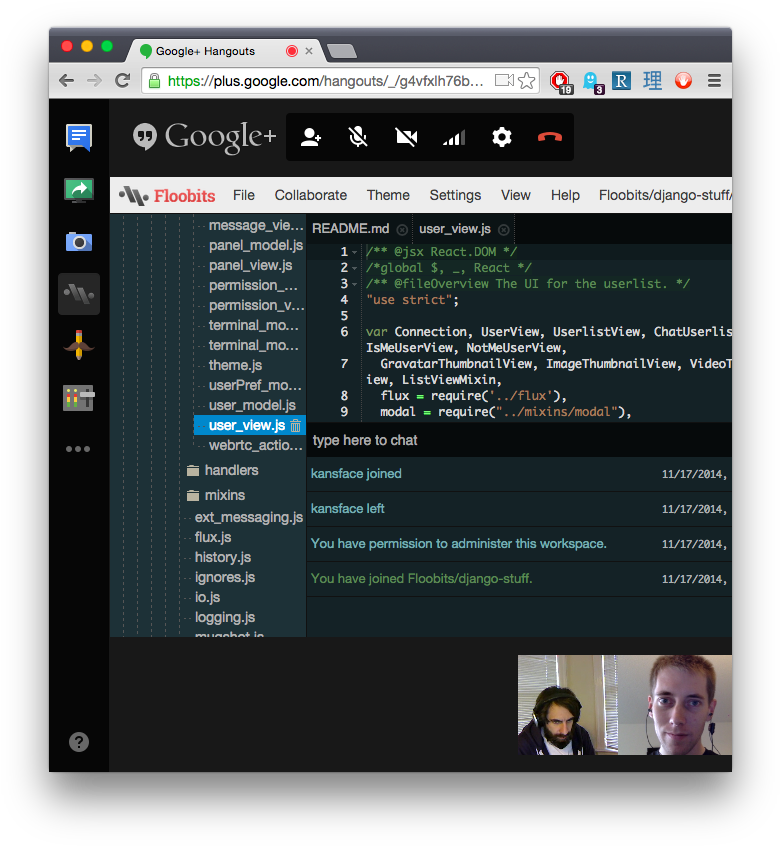
Task: Click the camera icon in address bar
Action: [504, 80]
